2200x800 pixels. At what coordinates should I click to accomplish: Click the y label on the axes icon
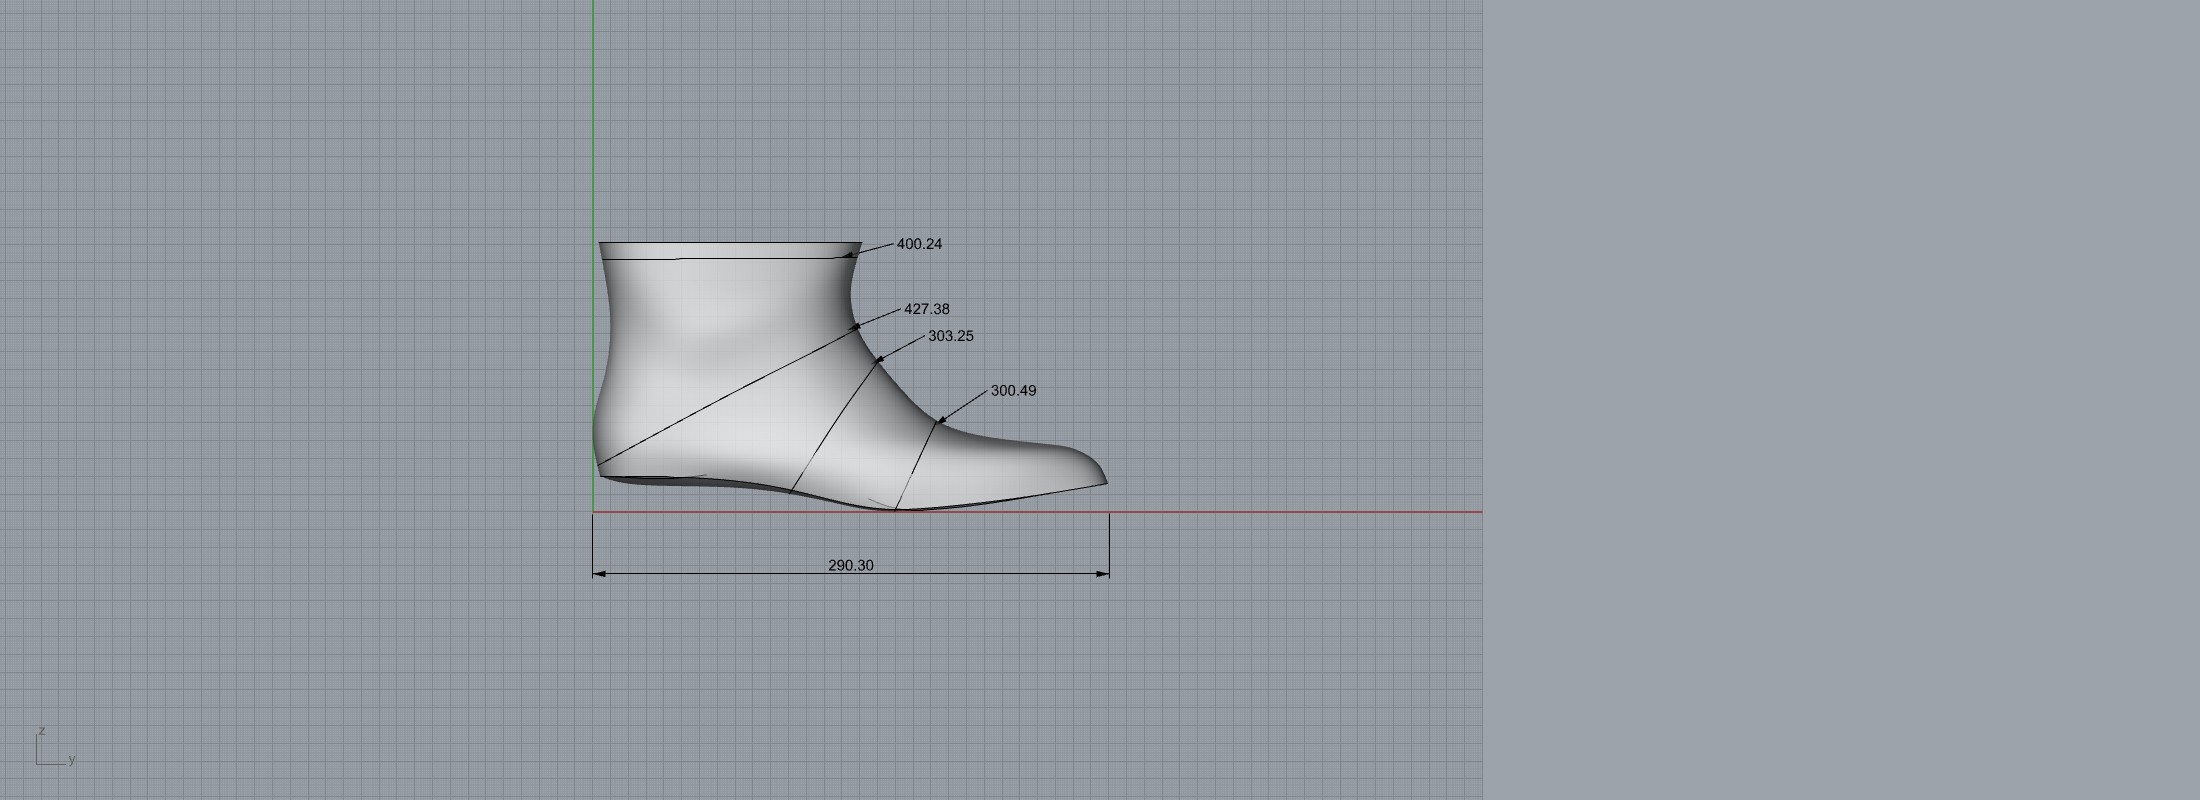click(x=72, y=760)
